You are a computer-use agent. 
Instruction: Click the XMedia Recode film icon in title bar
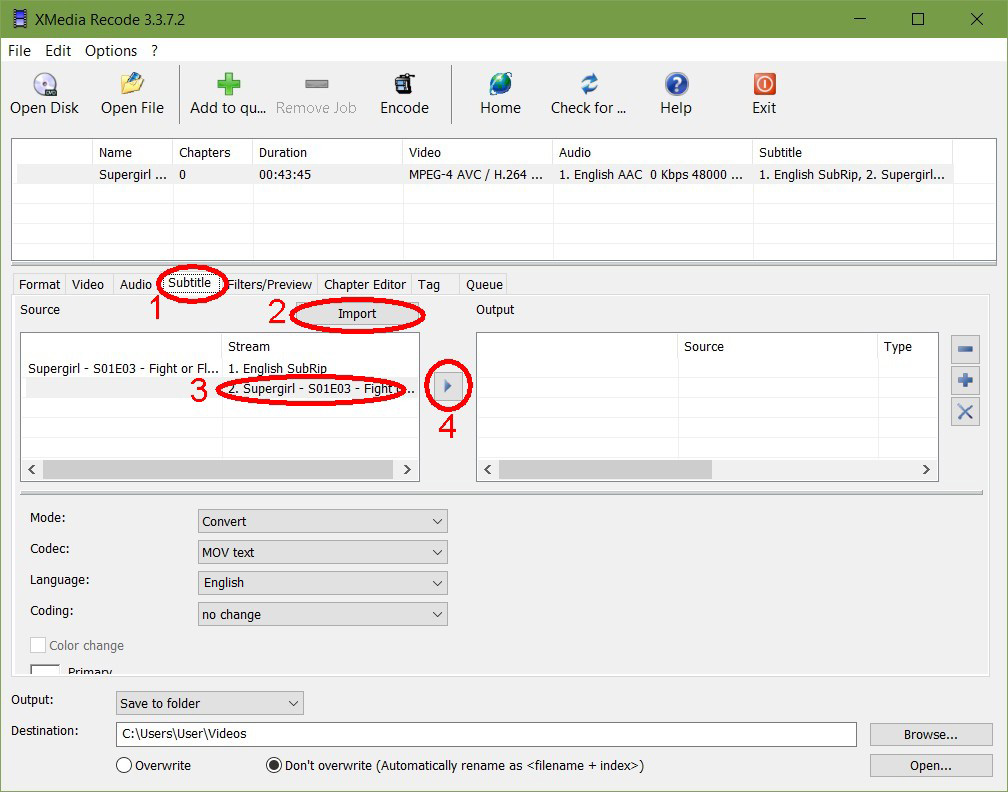(20, 19)
